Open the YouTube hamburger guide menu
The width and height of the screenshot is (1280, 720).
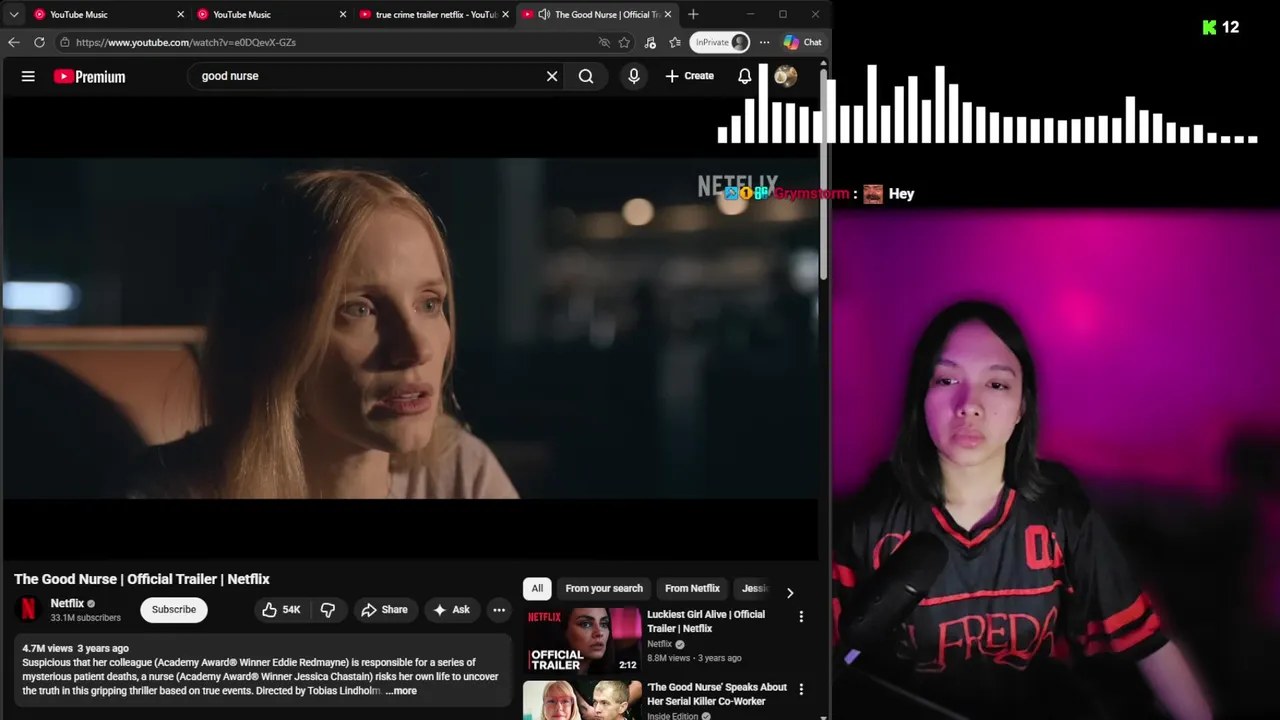(28, 76)
